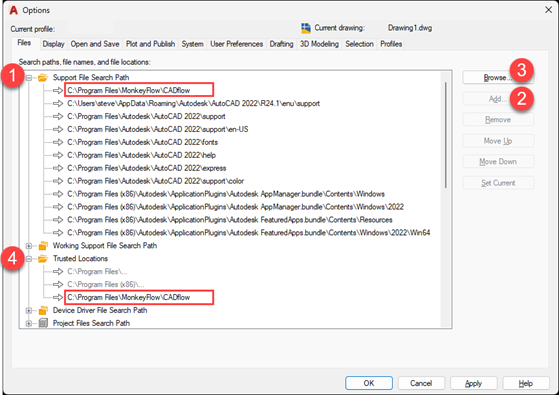Click the Apply button

[473, 383]
